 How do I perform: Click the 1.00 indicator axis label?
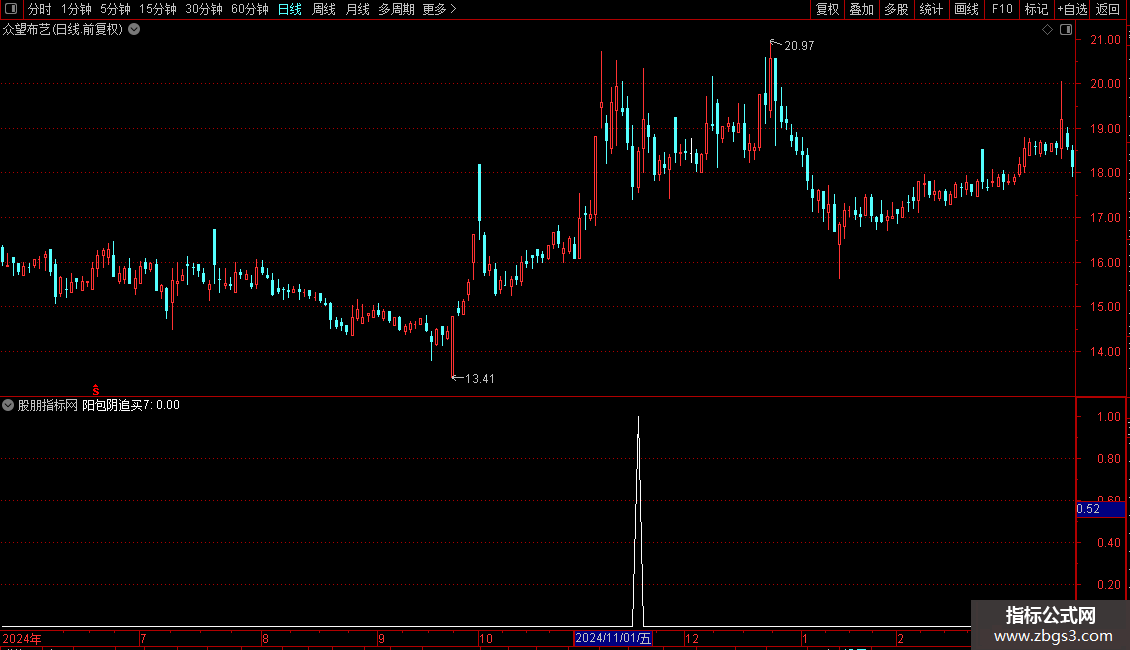1109,417
